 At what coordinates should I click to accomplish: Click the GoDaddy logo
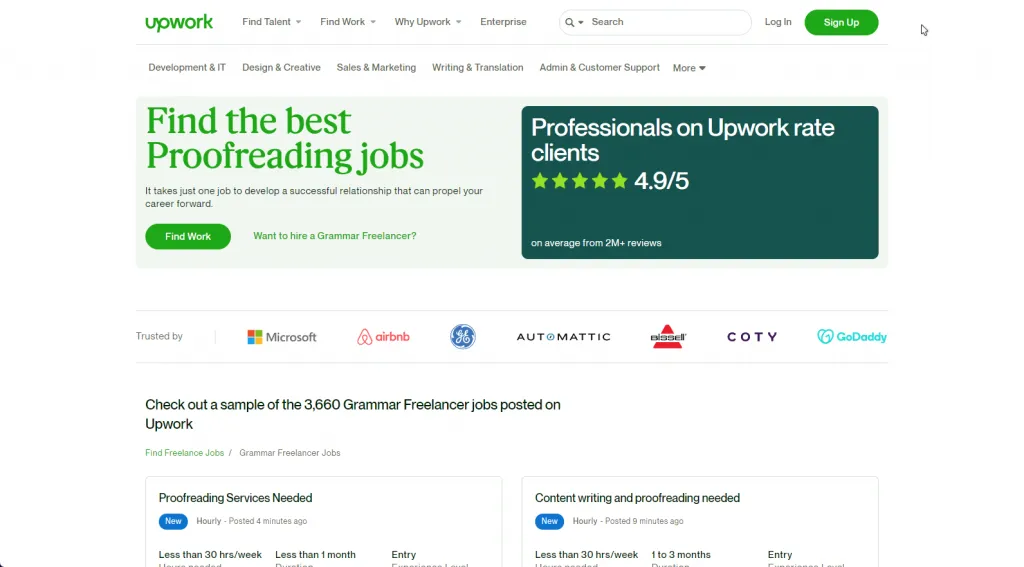click(x=852, y=336)
